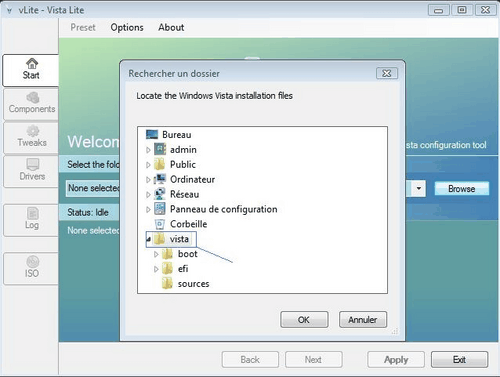Select the Réseau tree item label
This screenshot has width=500, height=377.
185,194
